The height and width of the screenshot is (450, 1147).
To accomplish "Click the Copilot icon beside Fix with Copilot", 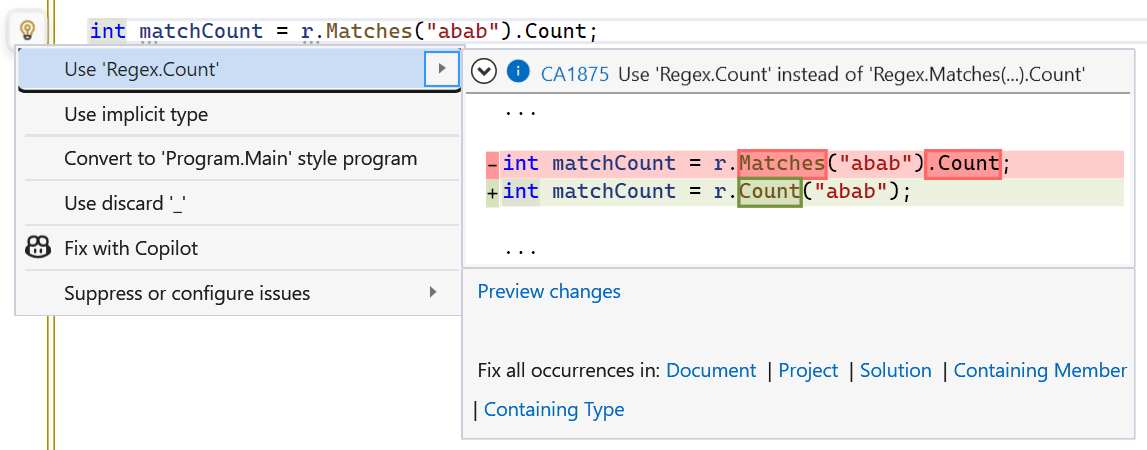I will click(x=38, y=248).
